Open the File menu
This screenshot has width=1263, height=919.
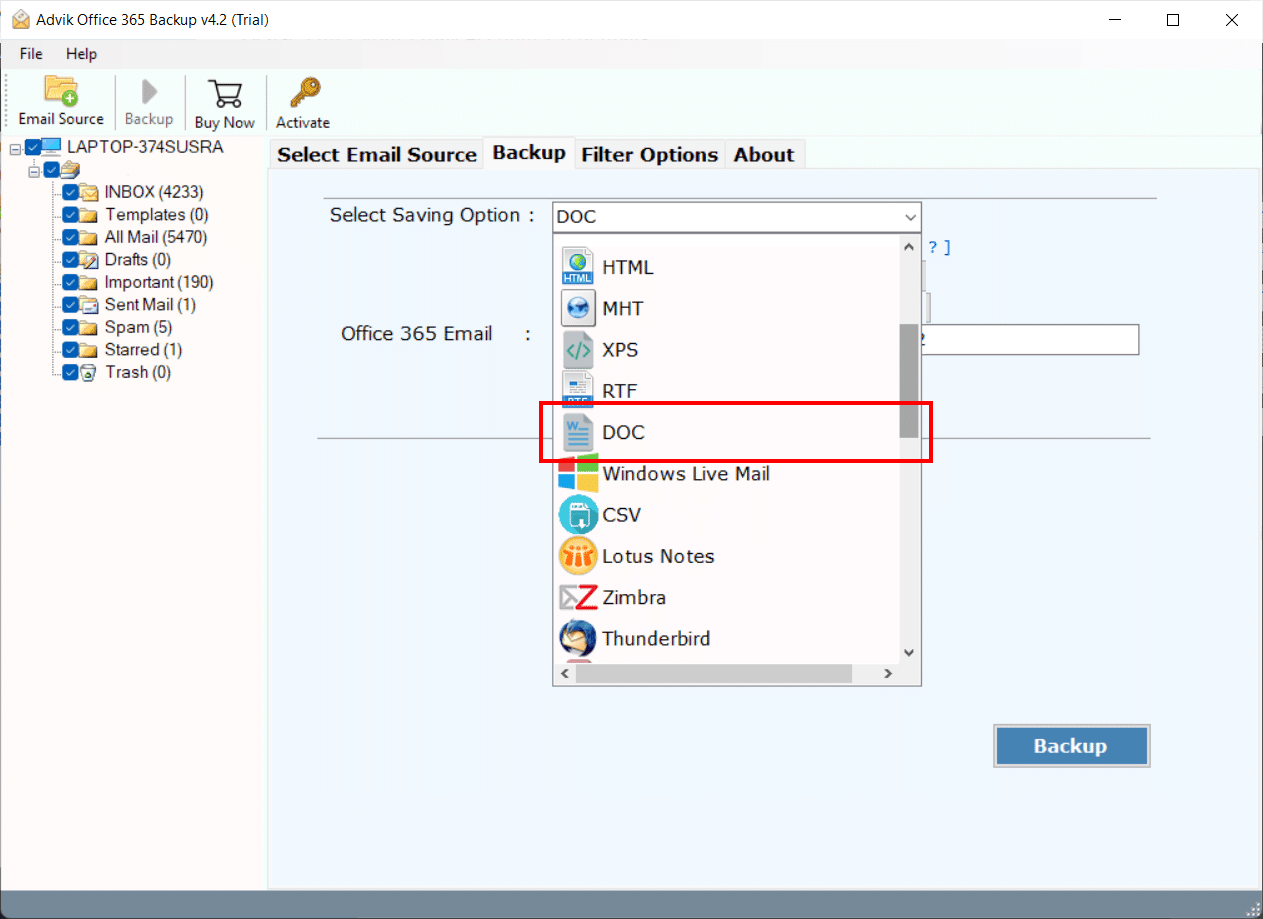pyautogui.click(x=31, y=53)
